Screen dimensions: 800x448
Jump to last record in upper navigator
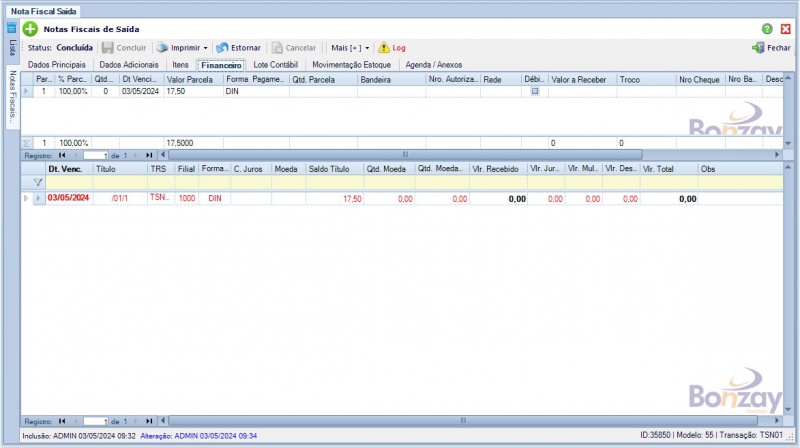coord(149,155)
